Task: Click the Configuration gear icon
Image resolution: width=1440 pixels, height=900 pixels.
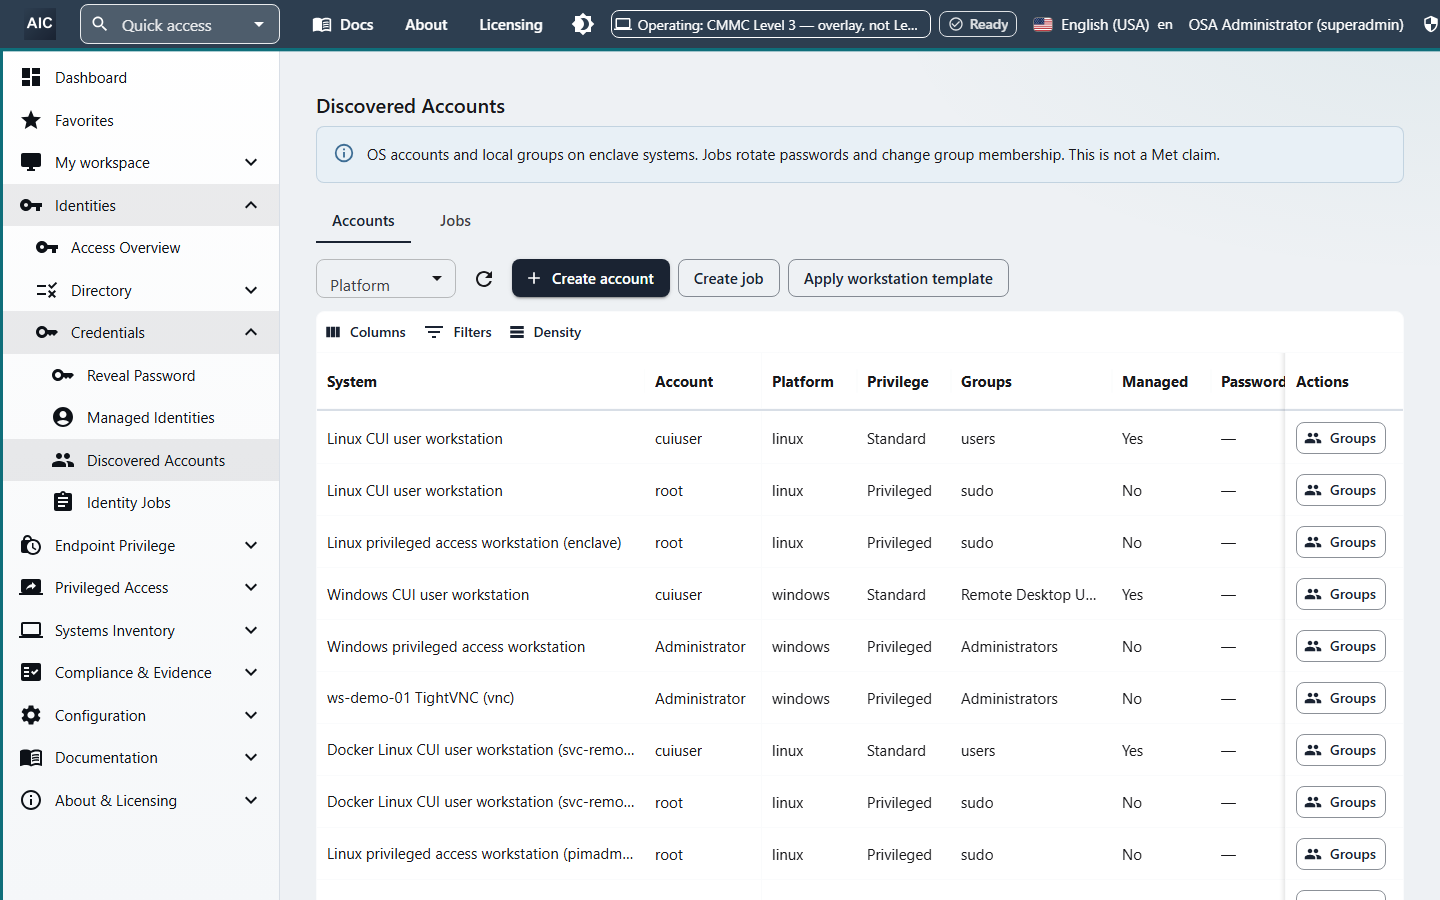Action: 31,715
